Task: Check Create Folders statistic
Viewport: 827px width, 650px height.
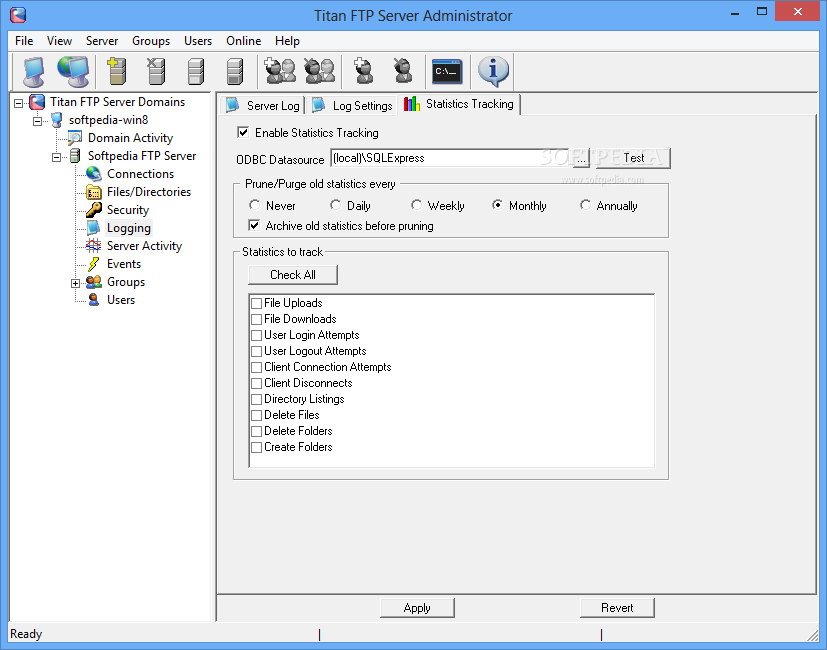Action: [256, 447]
